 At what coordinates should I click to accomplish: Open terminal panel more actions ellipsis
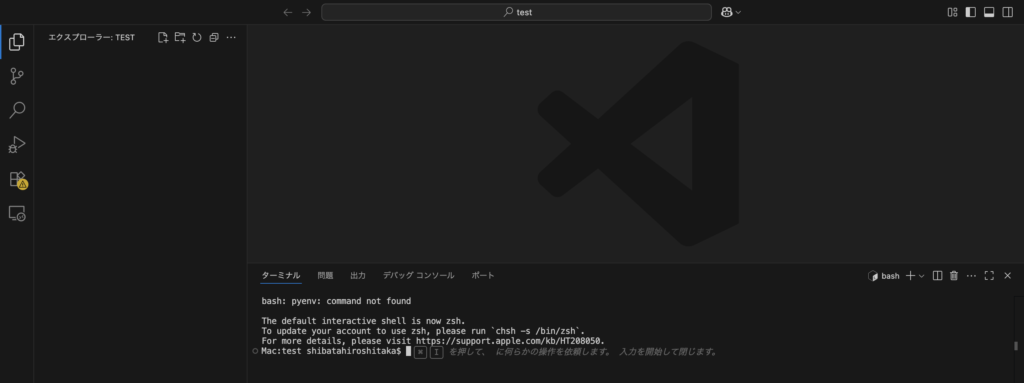pyautogui.click(x=971, y=276)
